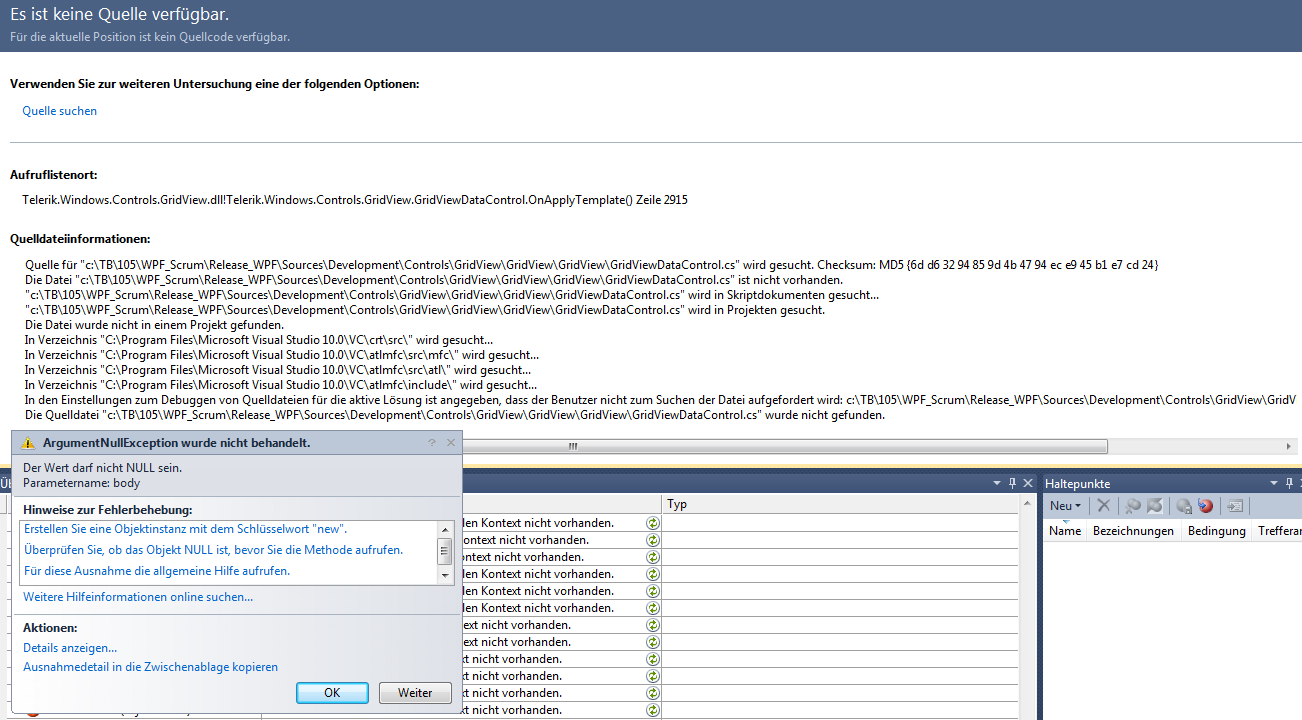Click the export breakpoints icon with the disk
The width and height of the screenshot is (1302, 720).
point(1184,506)
